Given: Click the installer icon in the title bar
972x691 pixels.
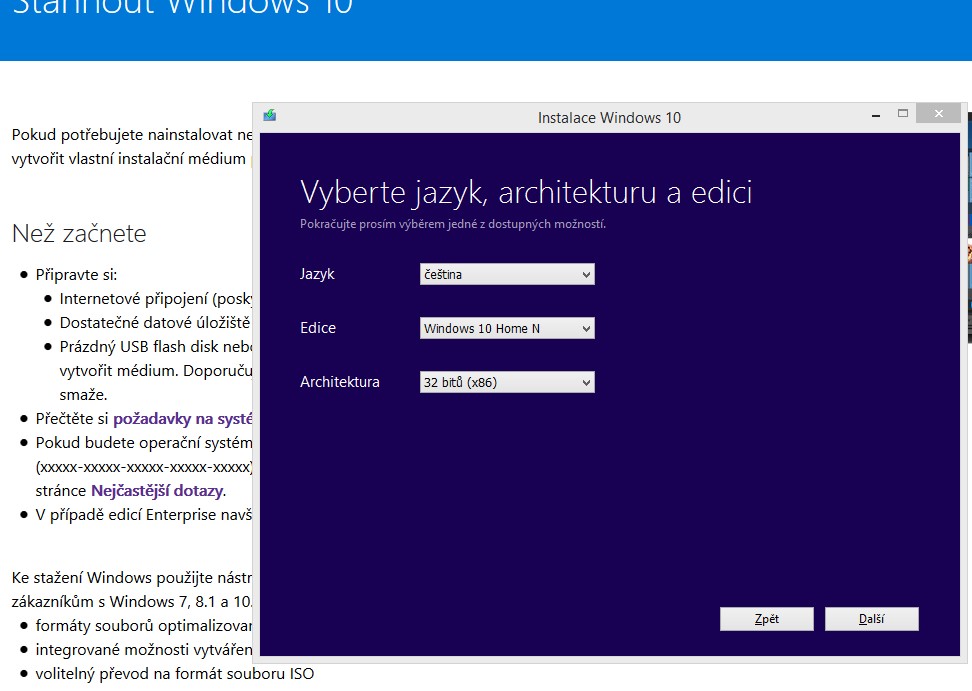Looking at the screenshot, I should point(269,116).
